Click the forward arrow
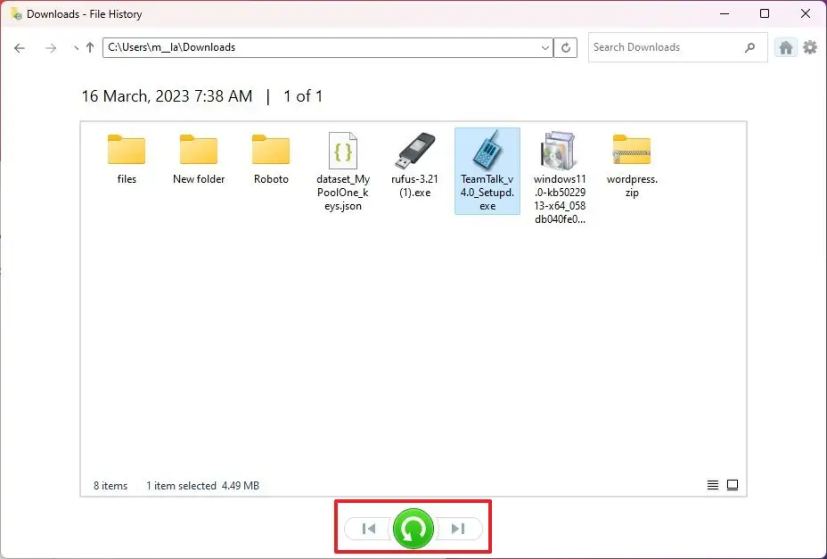827x559 pixels. pyautogui.click(x=51, y=48)
